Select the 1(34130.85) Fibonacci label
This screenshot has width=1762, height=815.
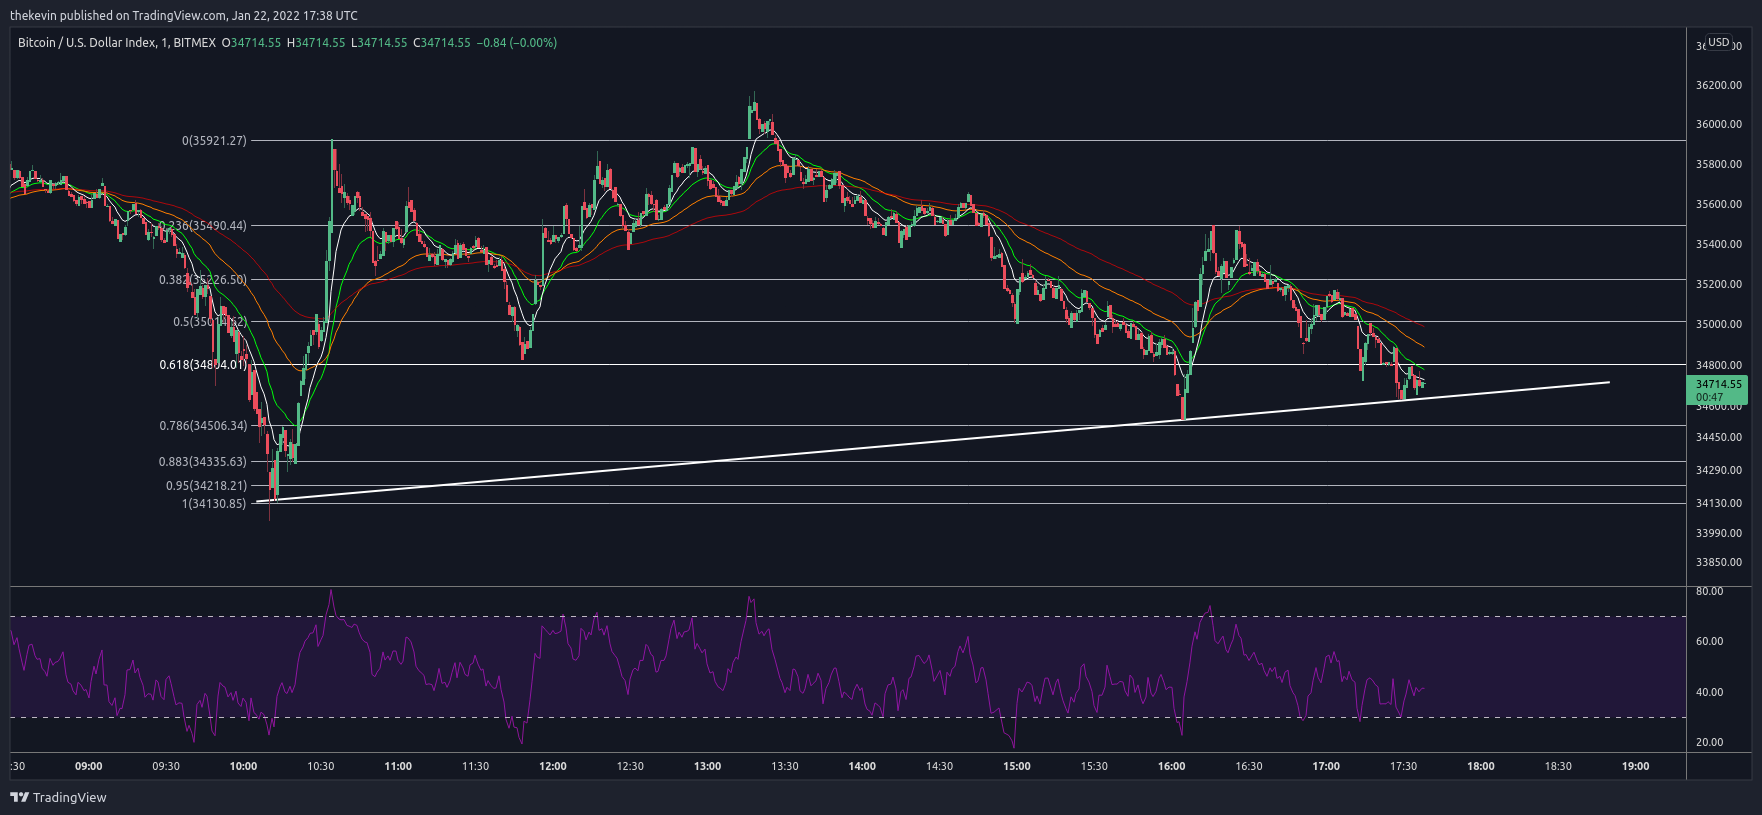pyautogui.click(x=214, y=504)
